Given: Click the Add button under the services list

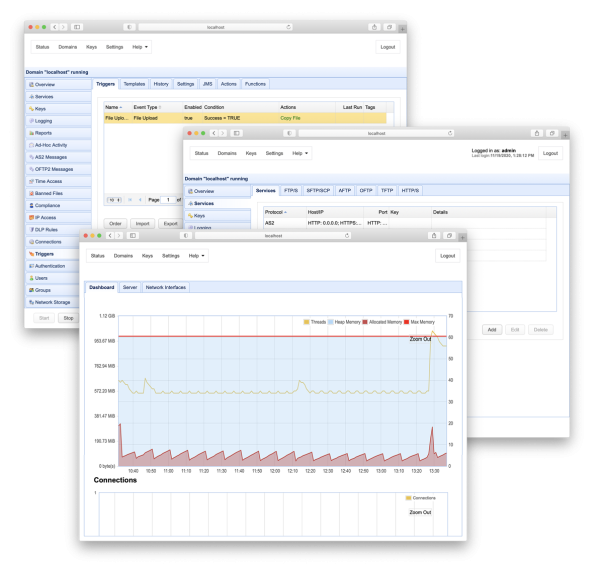Looking at the screenshot, I should click(491, 329).
